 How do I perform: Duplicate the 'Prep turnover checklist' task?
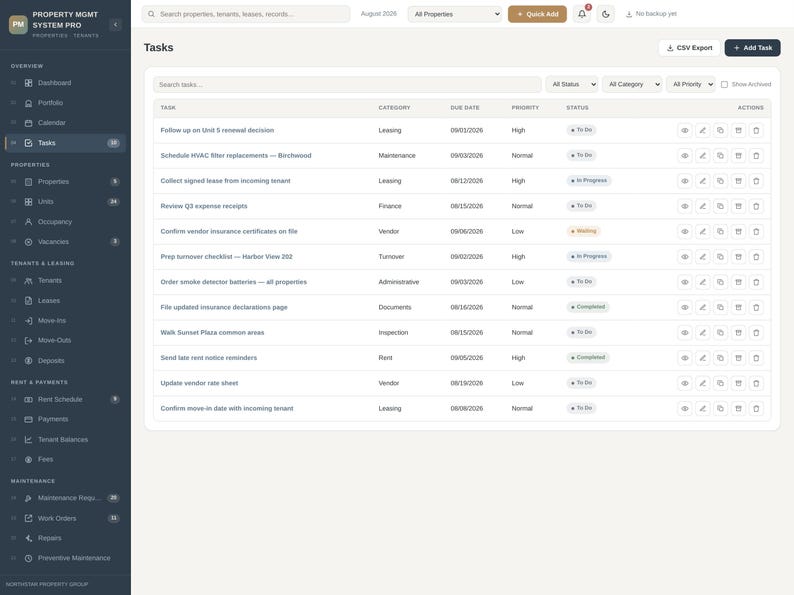tap(720, 257)
